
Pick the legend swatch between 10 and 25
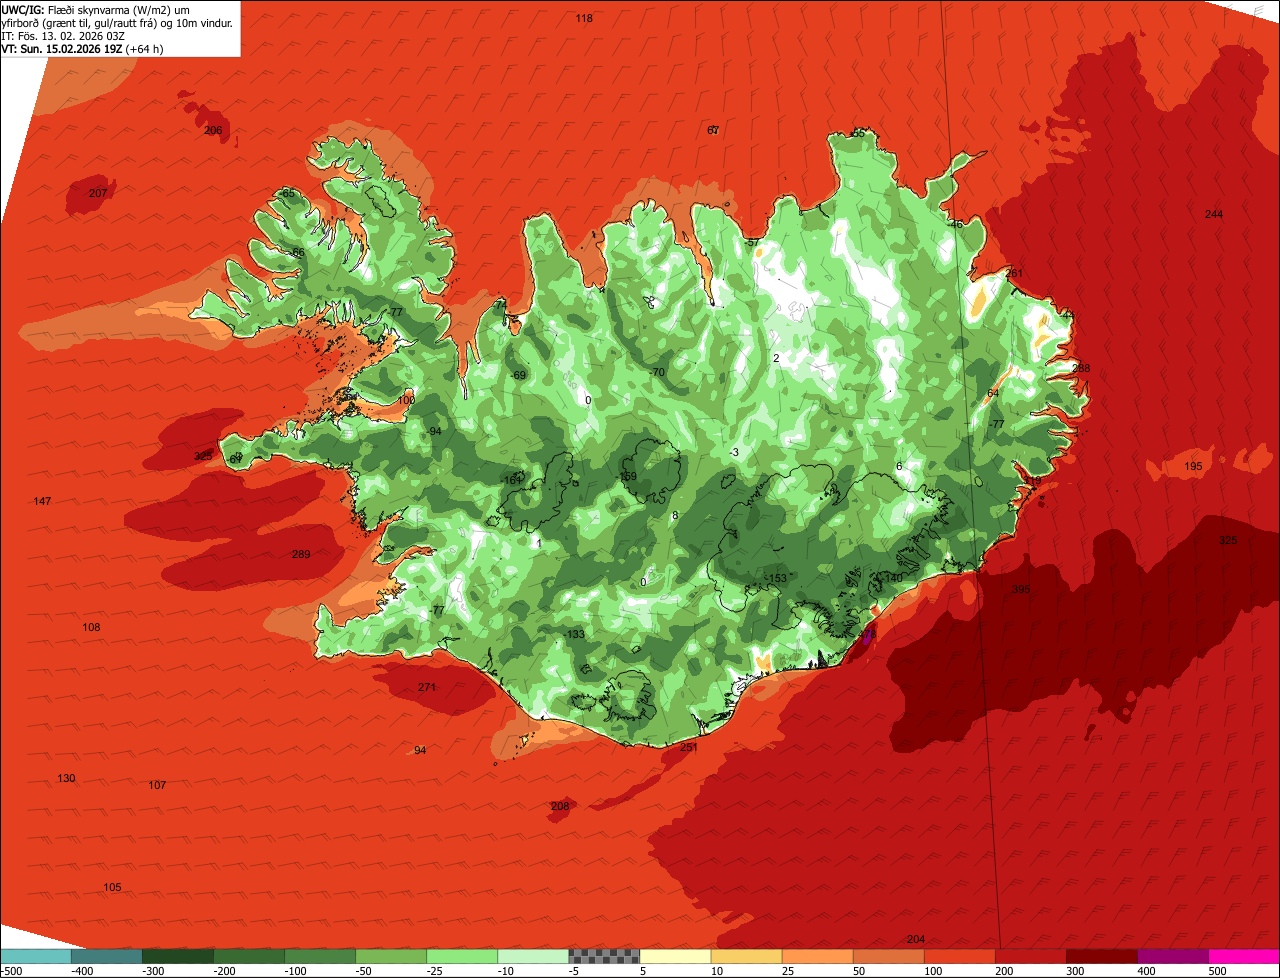point(746,956)
